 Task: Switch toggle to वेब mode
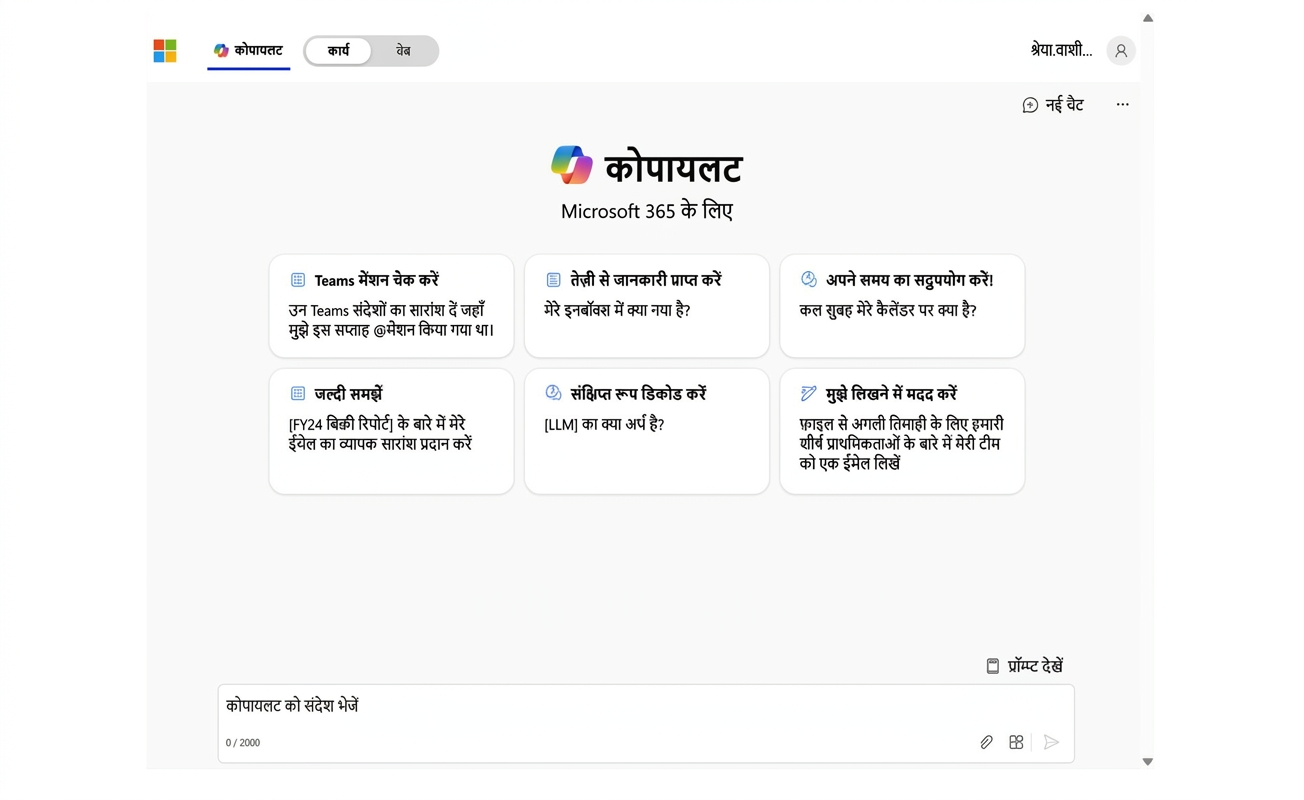[x=403, y=51]
